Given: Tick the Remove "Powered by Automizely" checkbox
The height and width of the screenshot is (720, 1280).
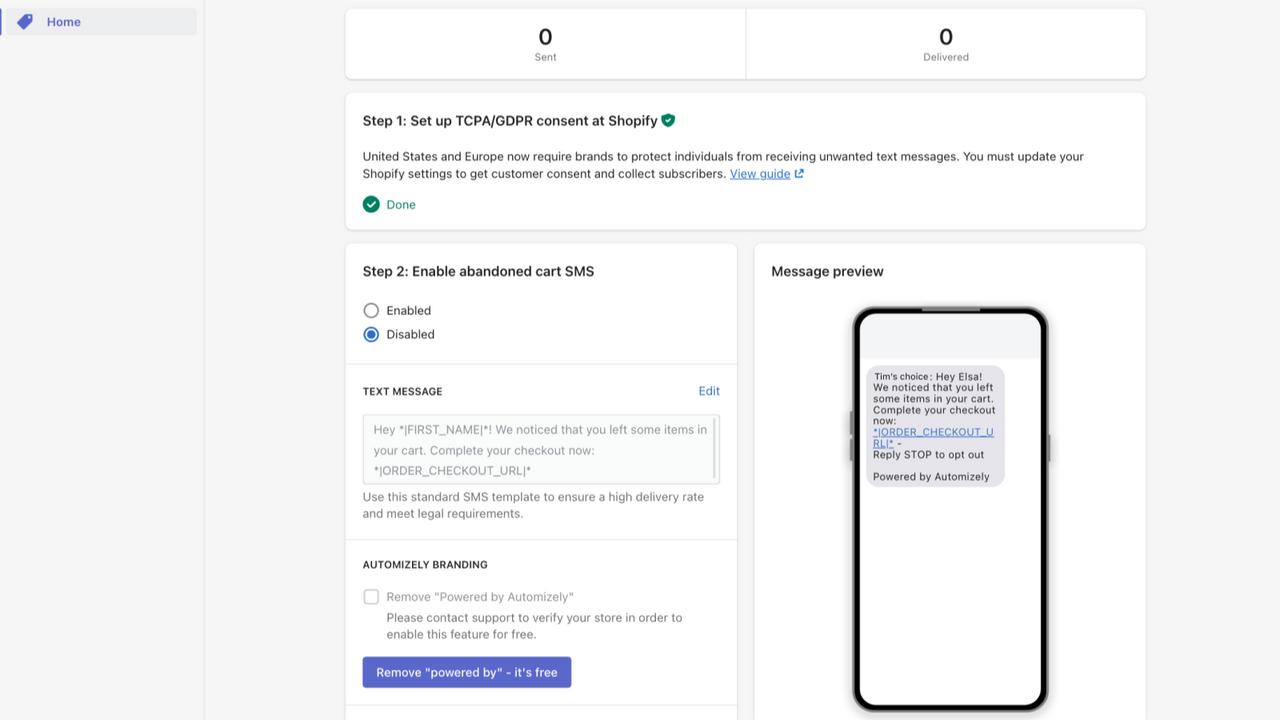Looking at the screenshot, I should coord(371,597).
